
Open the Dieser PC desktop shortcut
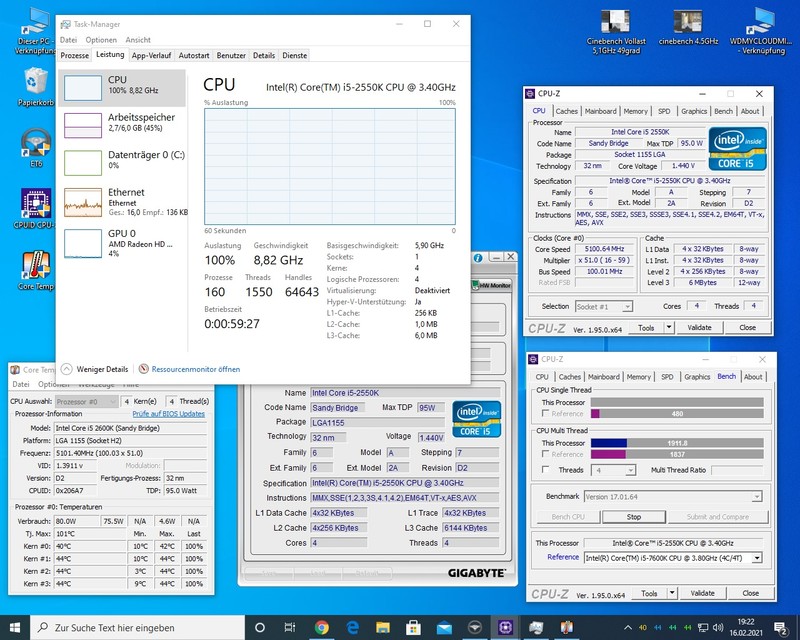(34, 31)
